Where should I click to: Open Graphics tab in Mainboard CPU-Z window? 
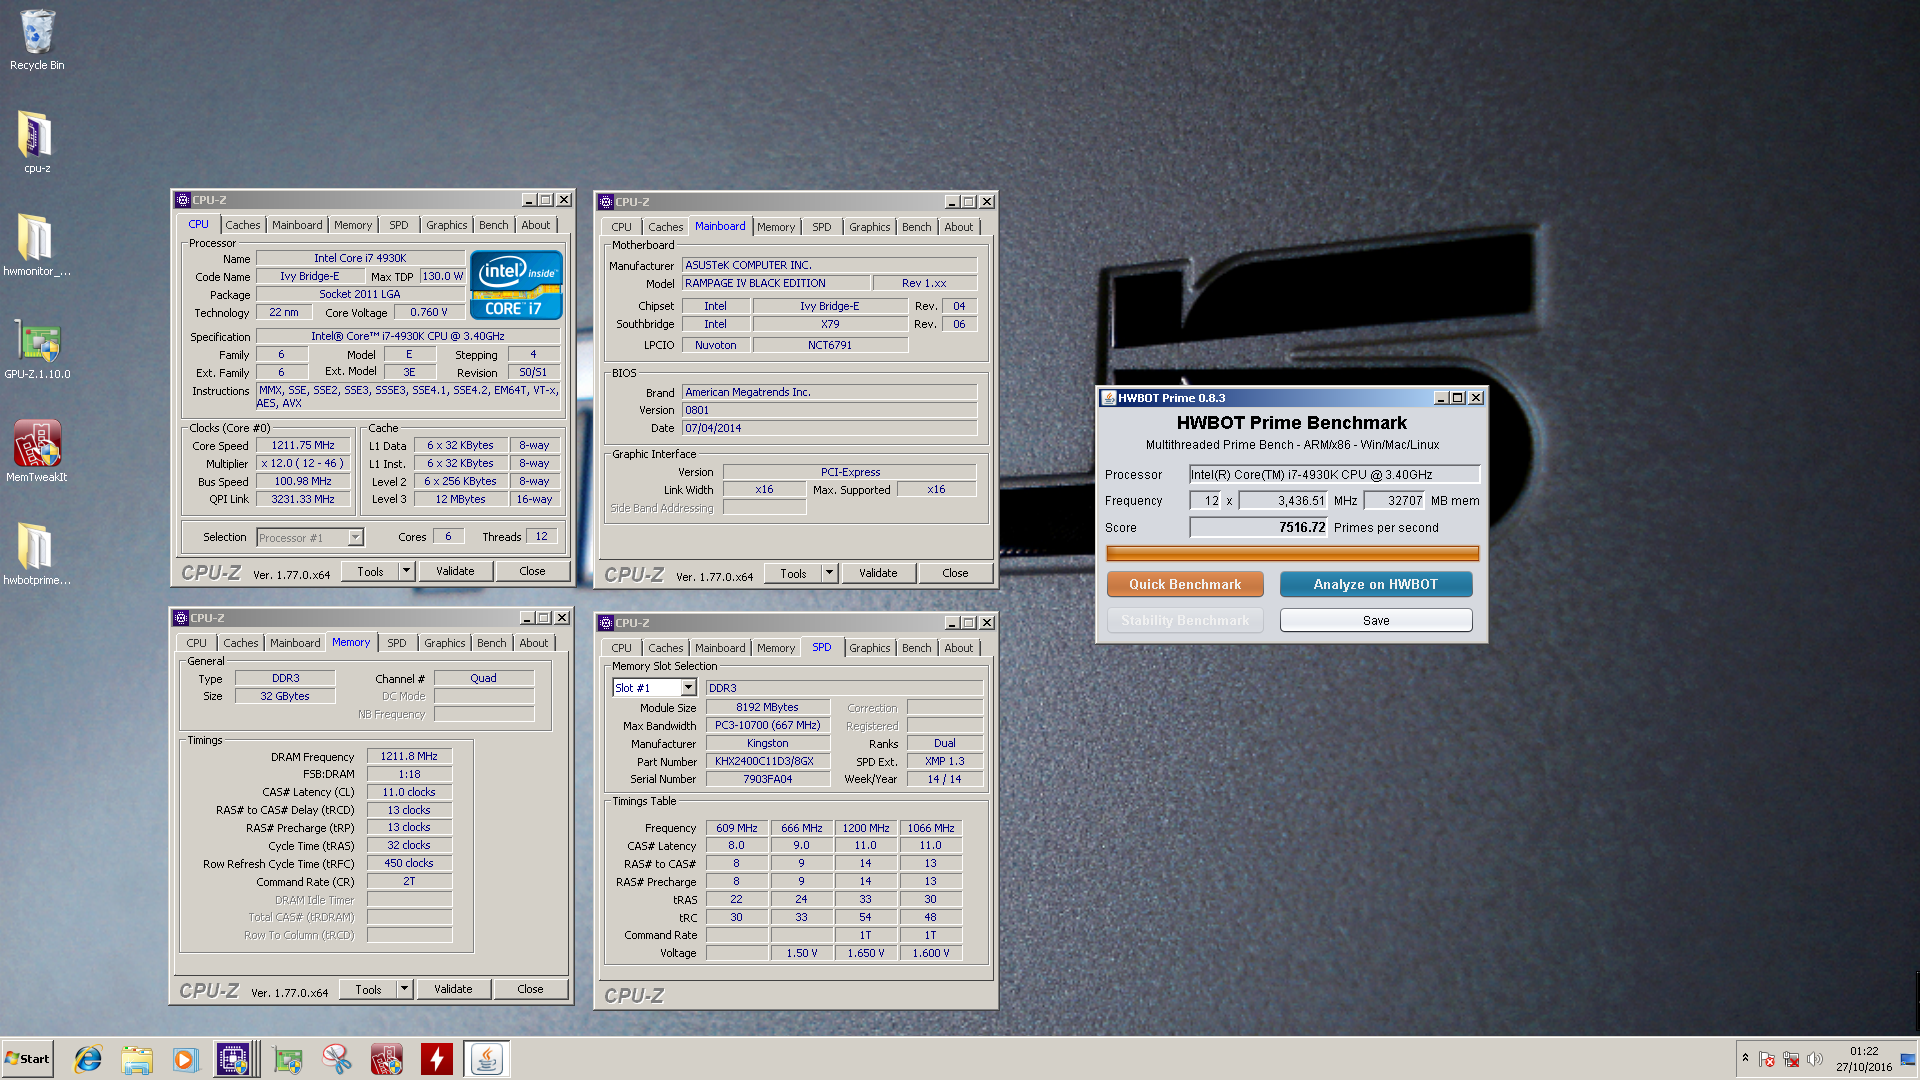(x=870, y=227)
